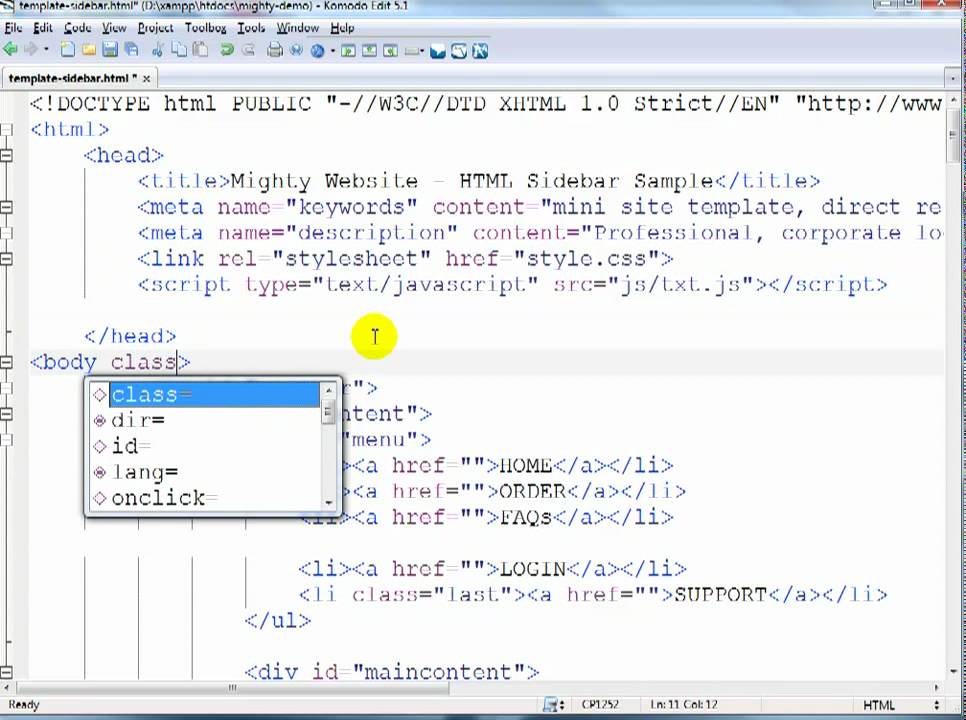Click the style.css link line
Viewport: 966px width, 720px height.
[x=405, y=259]
